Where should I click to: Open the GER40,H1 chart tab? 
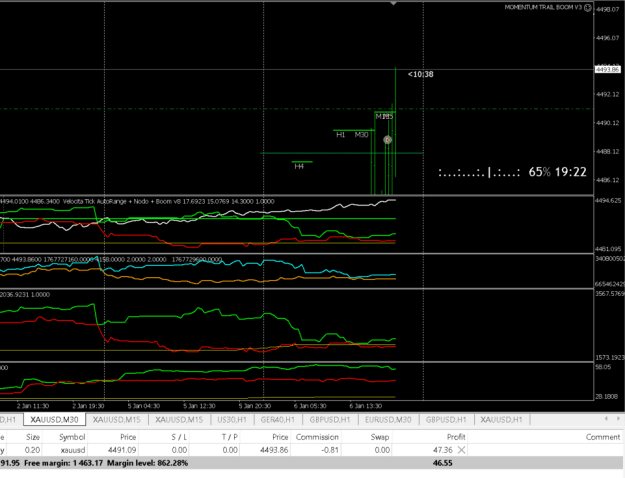[x=277, y=419]
